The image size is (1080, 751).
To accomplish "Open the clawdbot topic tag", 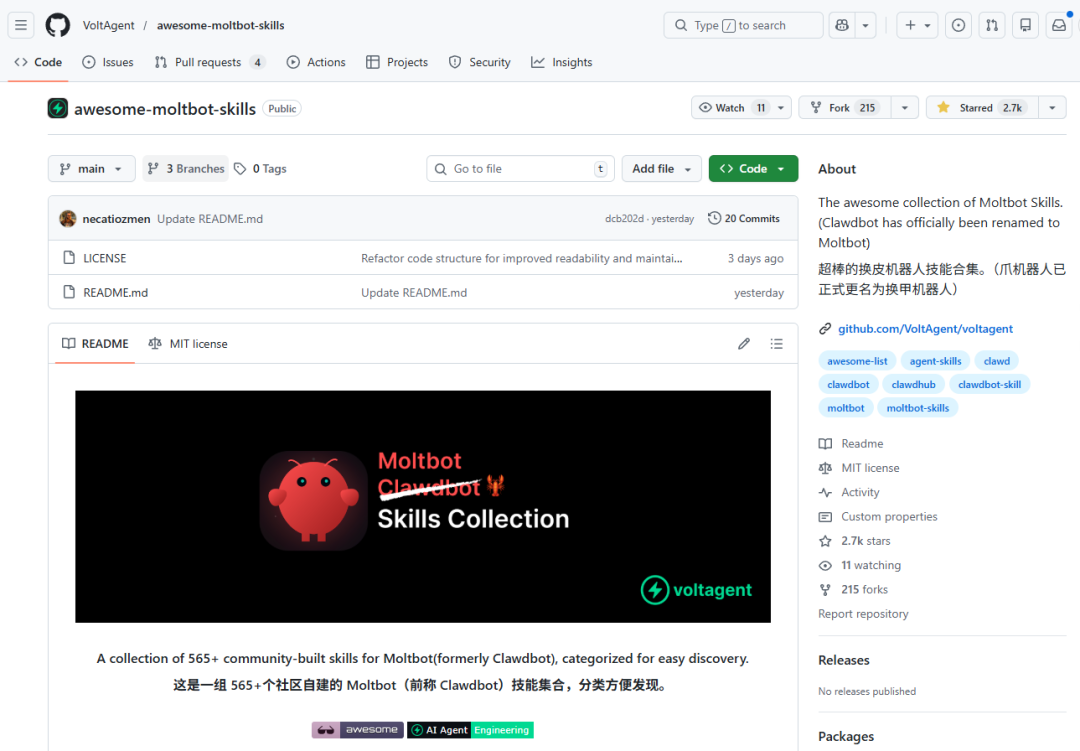I will [848, 384].
